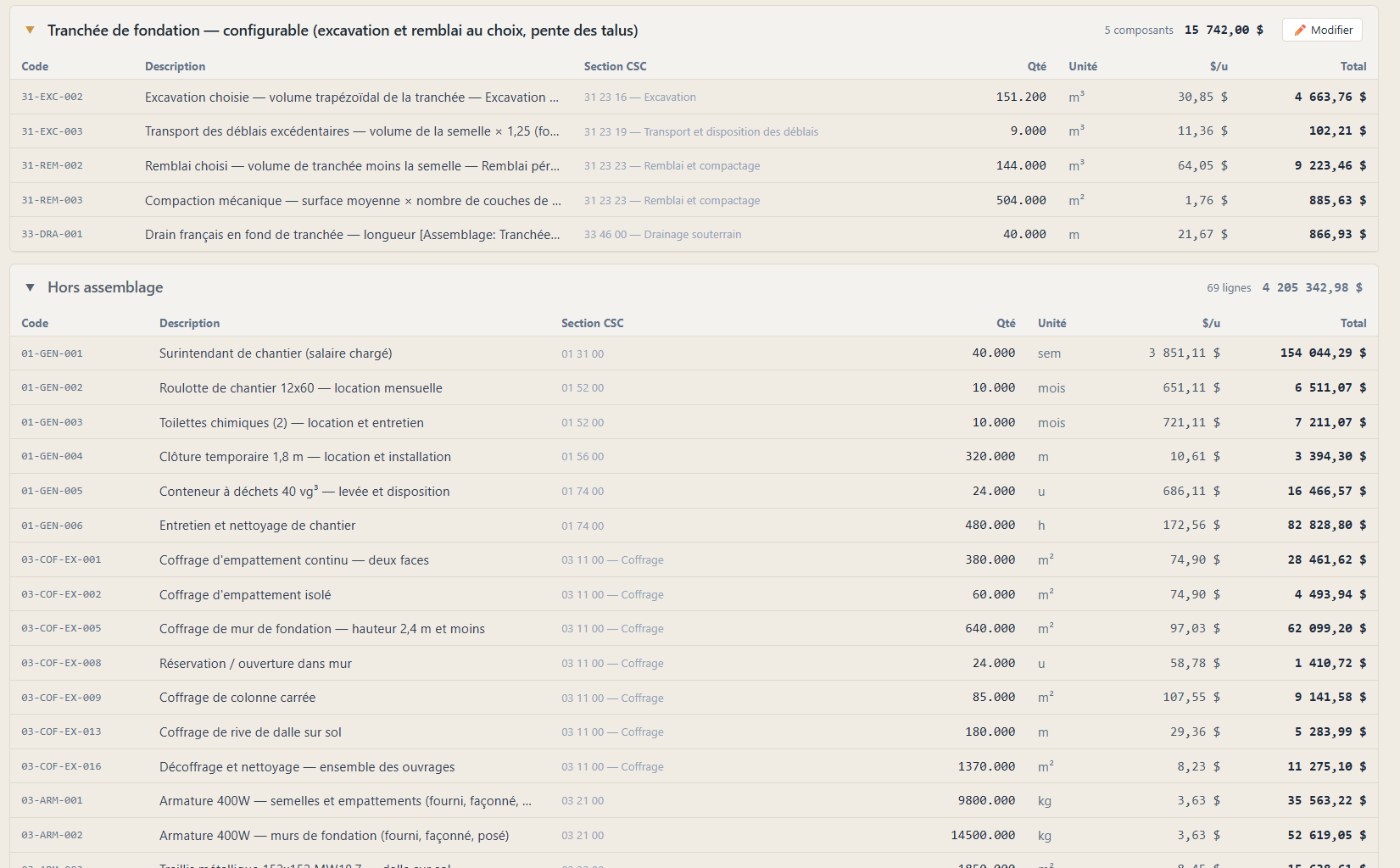This screenshot has width=1400, height=868.
Task: Select the Drain français en fond de tranchée line
Action: (694, 234)
